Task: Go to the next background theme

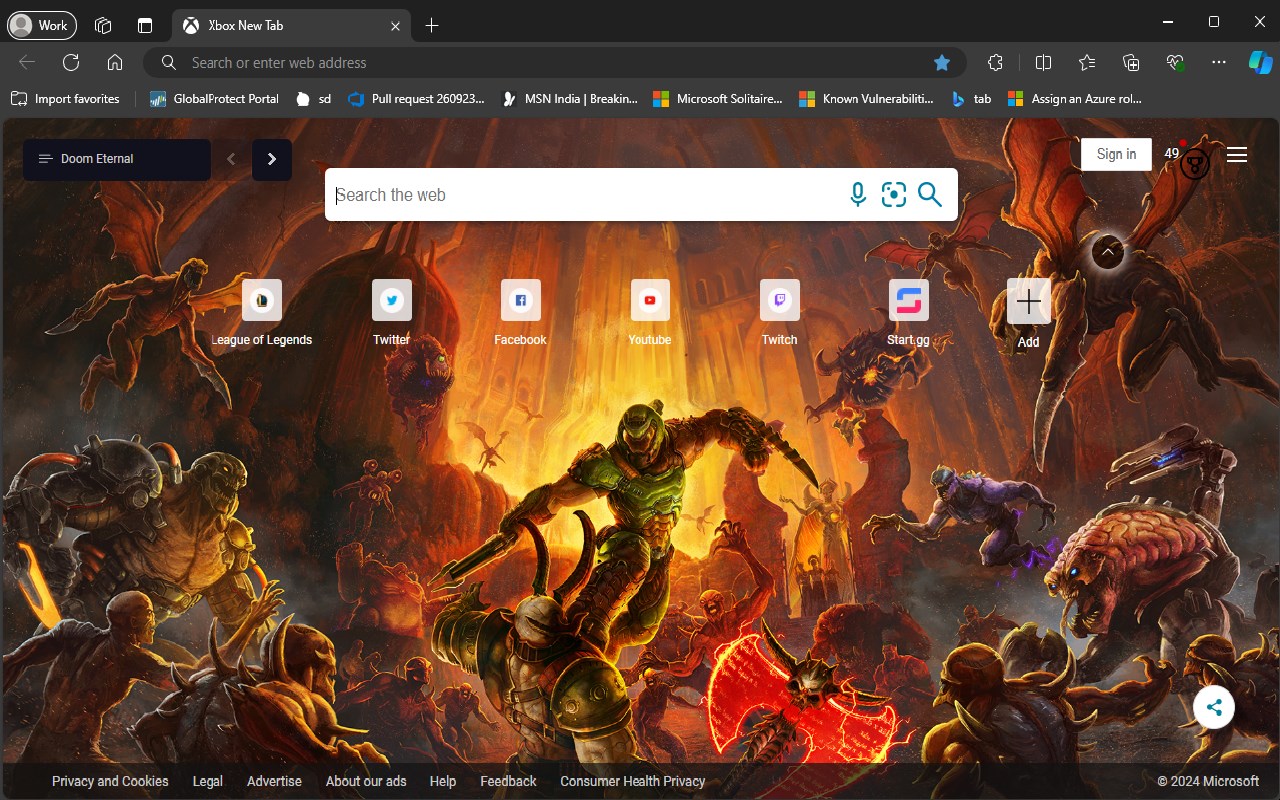Action: [272, 160]
